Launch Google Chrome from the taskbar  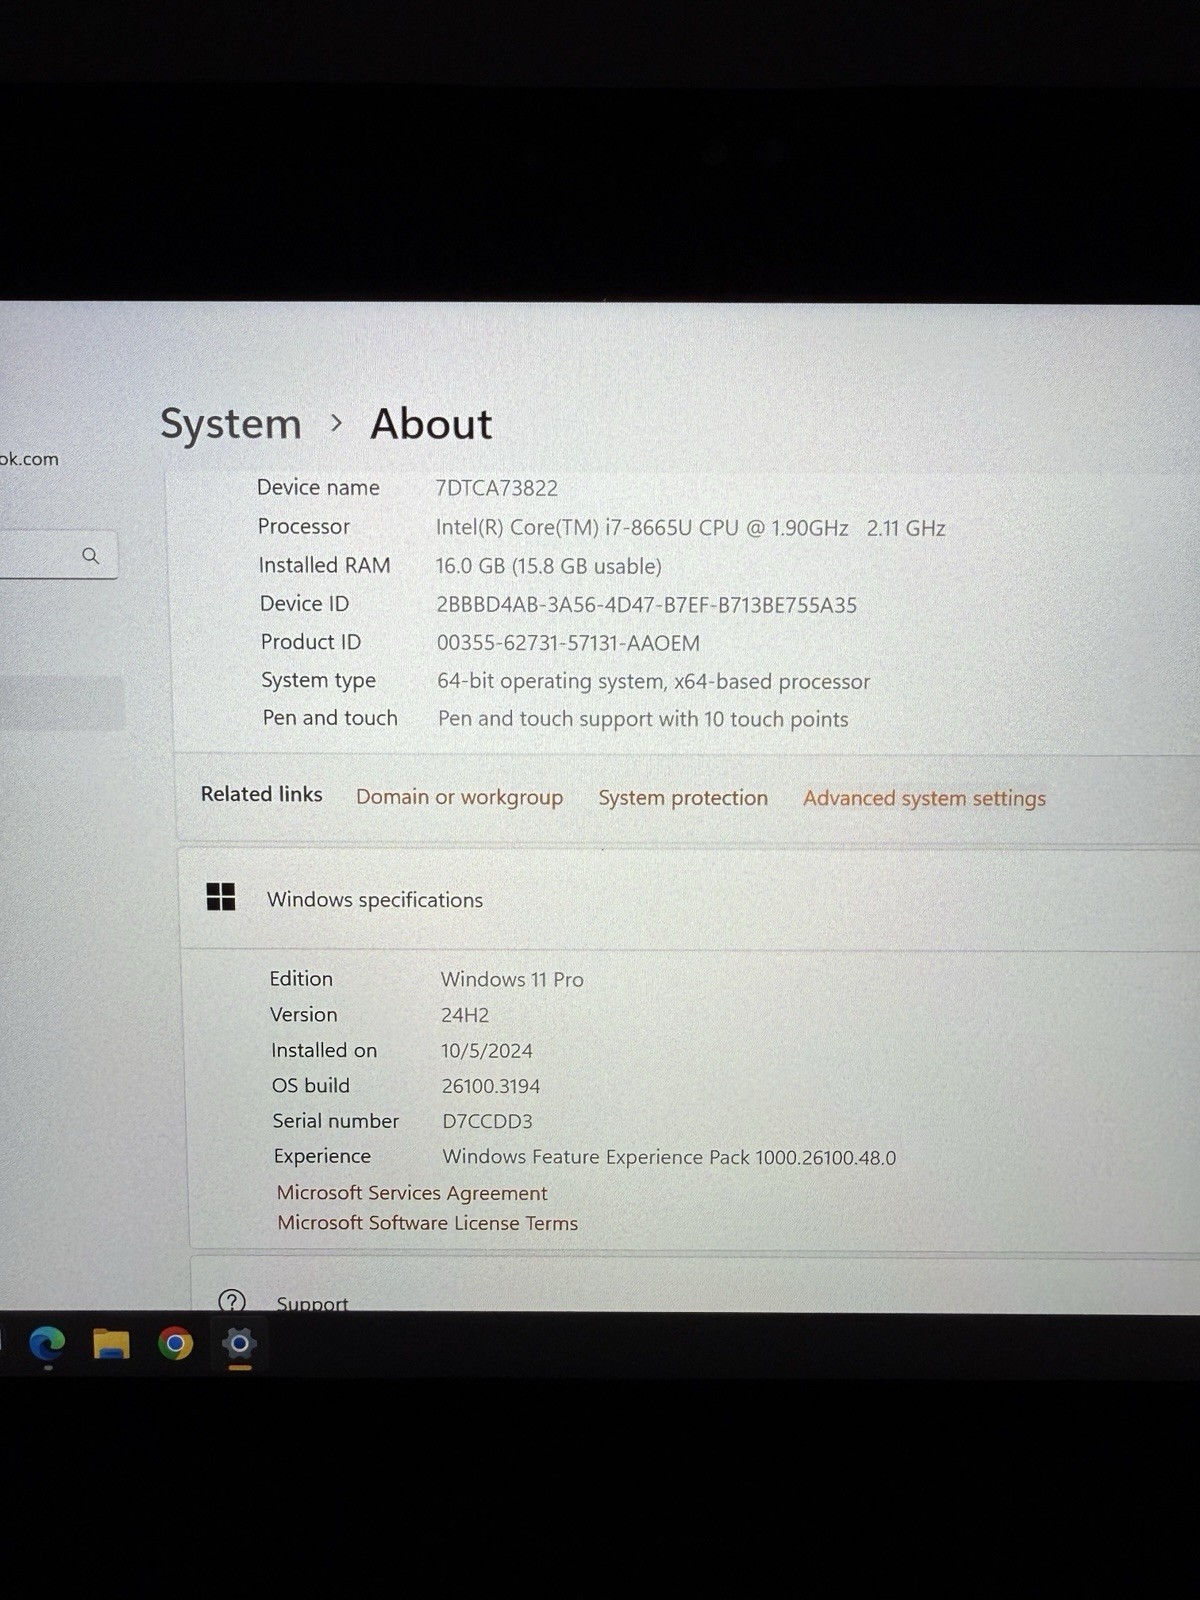click(175, 1343)
